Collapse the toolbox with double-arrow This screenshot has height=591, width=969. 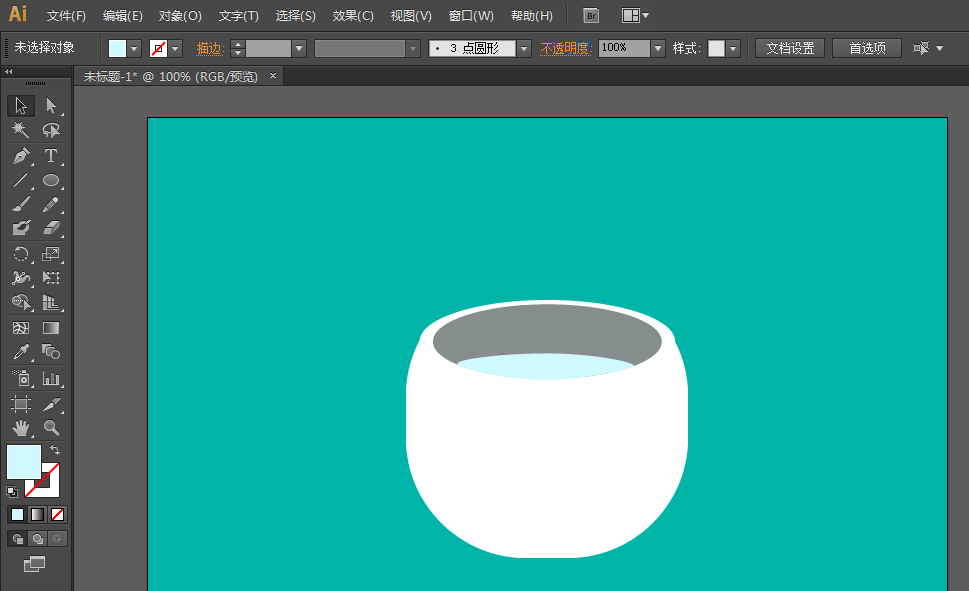(9, 72)
